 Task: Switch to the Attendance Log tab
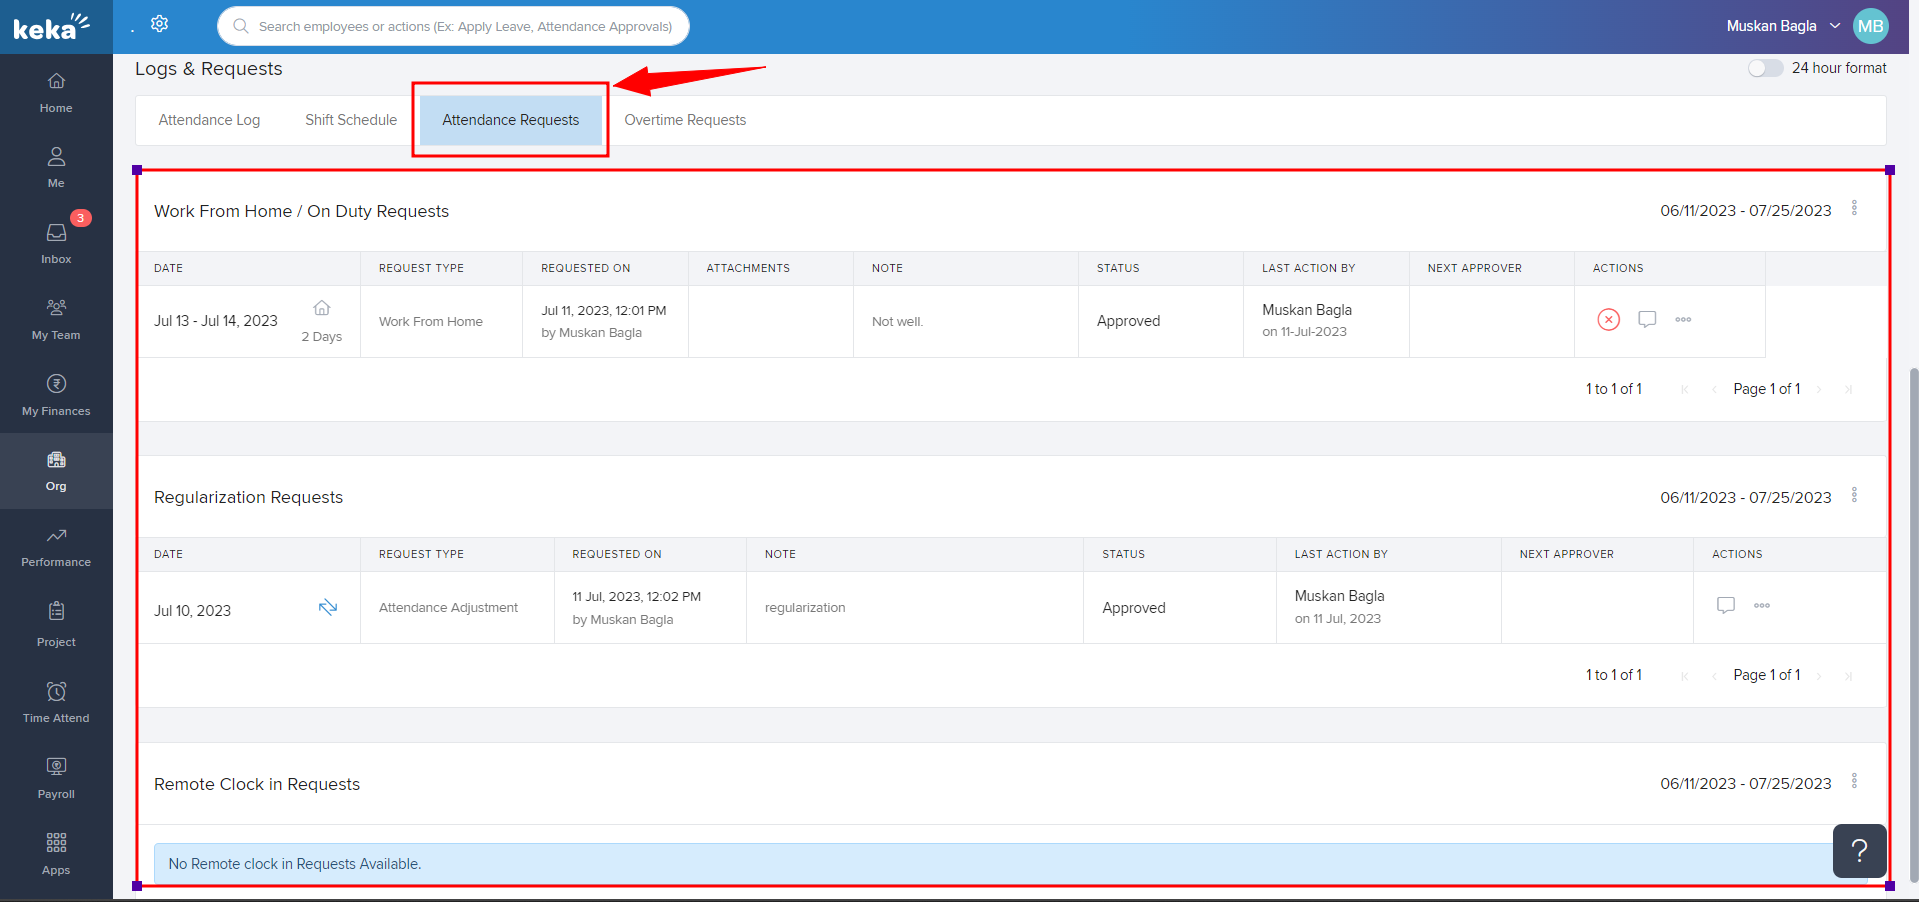click(x=208, y=120)
